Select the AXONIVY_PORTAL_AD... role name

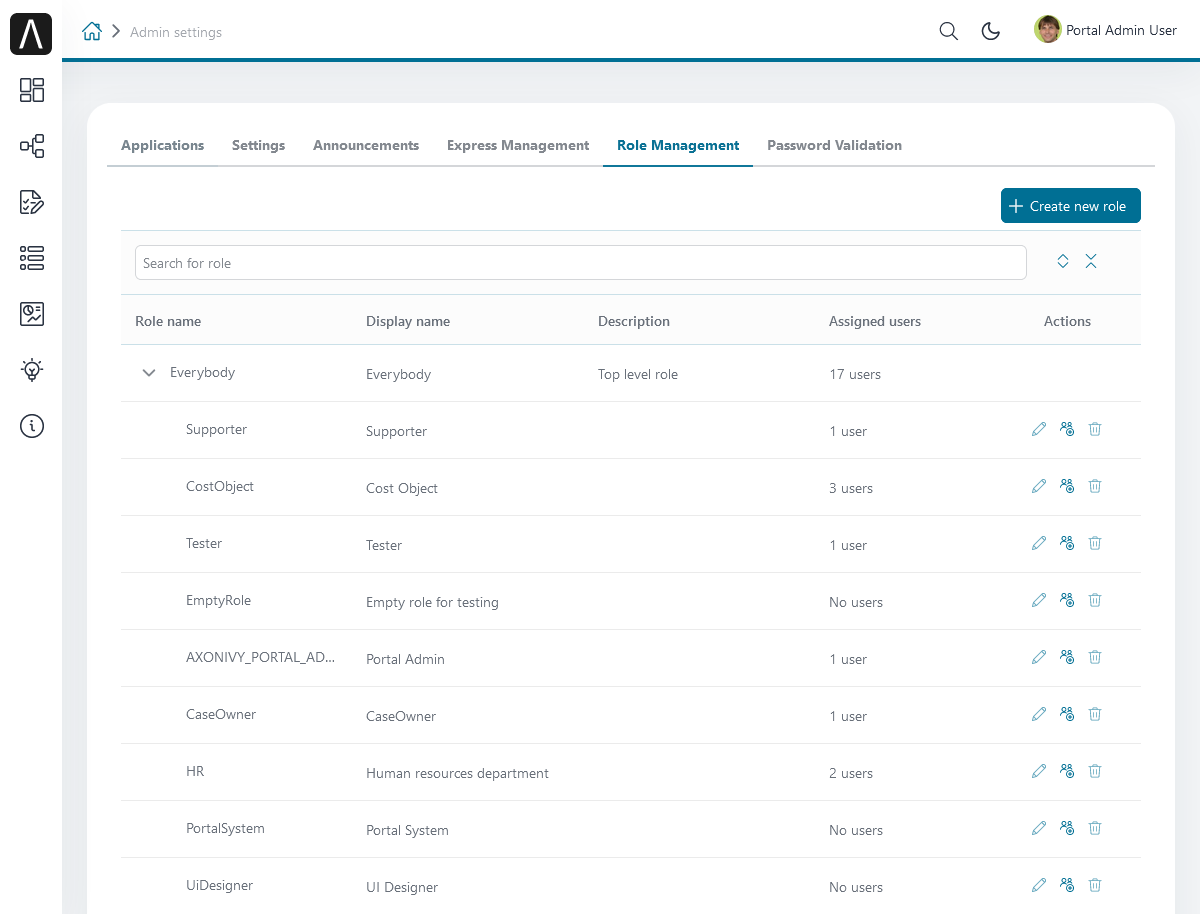pos(261,657)
